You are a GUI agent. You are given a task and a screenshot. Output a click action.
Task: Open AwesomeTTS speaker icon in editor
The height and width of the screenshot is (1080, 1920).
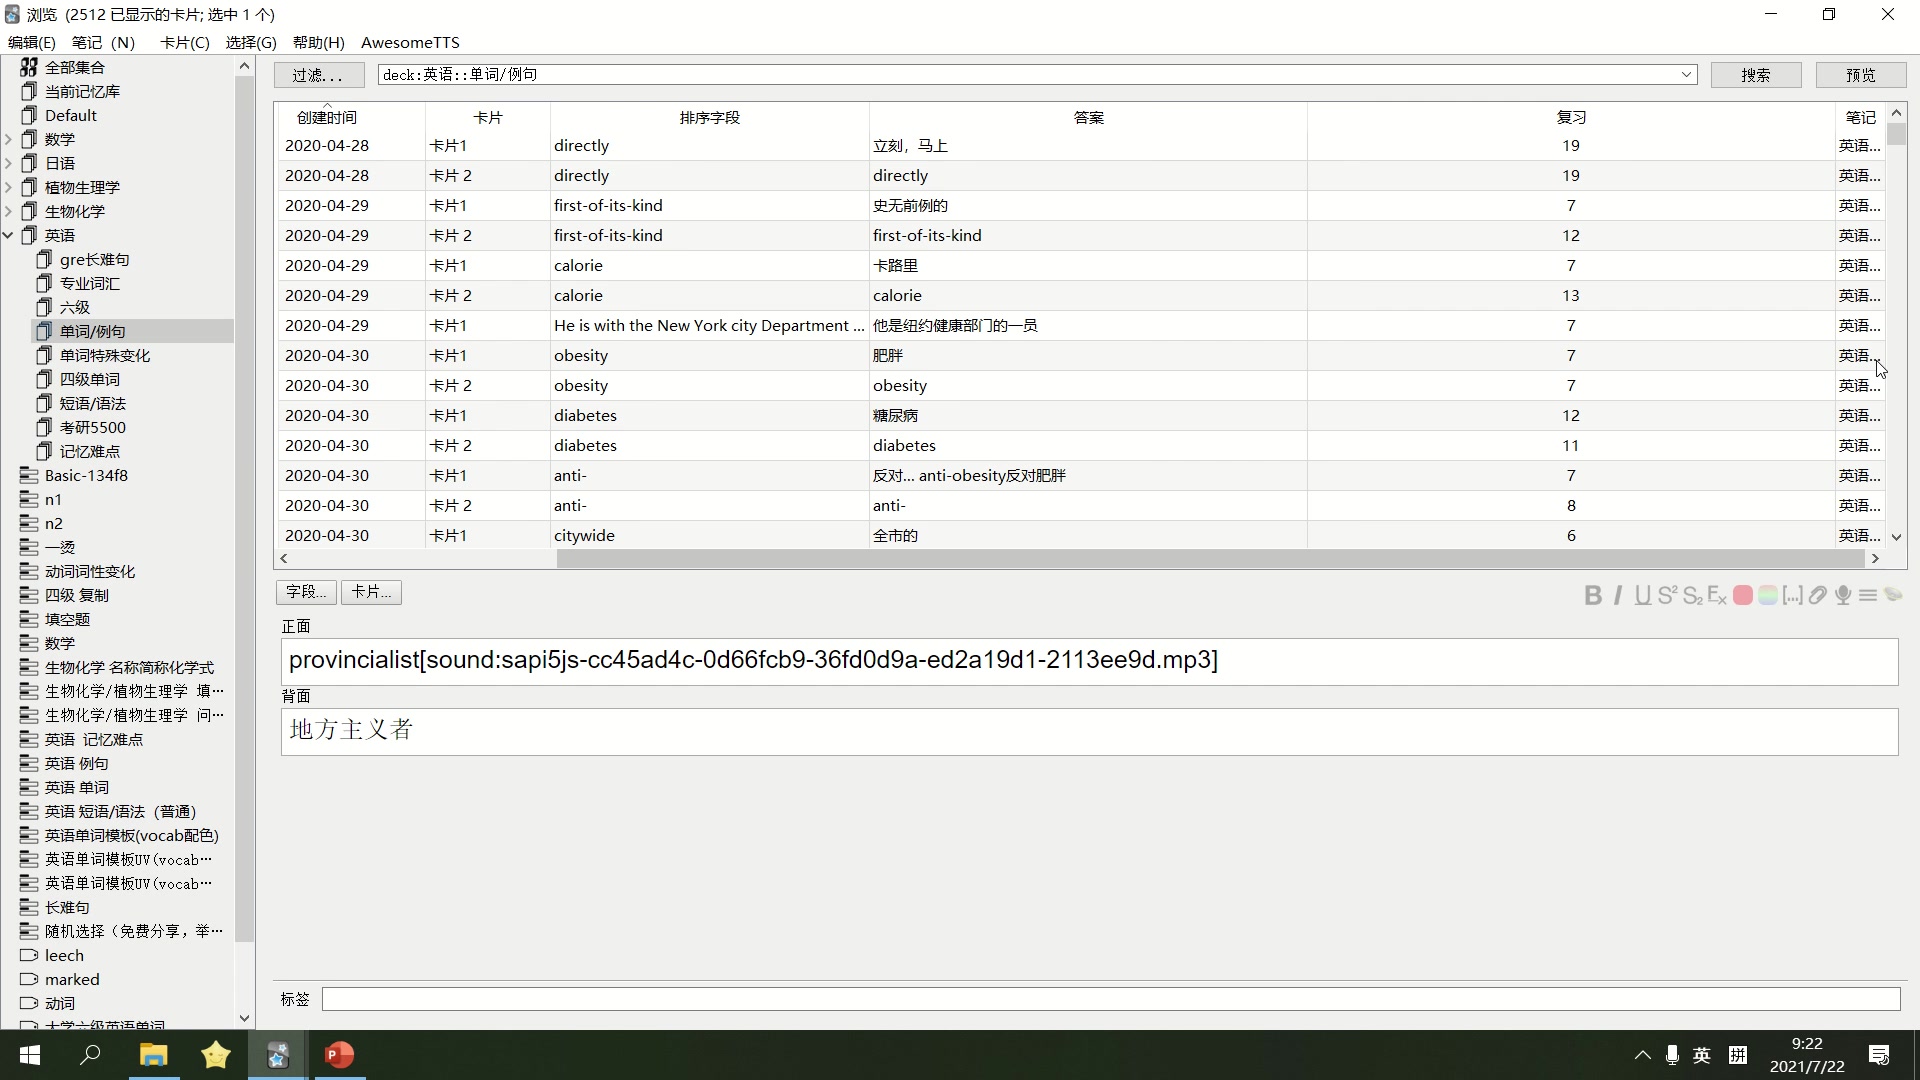[x=1893, y=595]
